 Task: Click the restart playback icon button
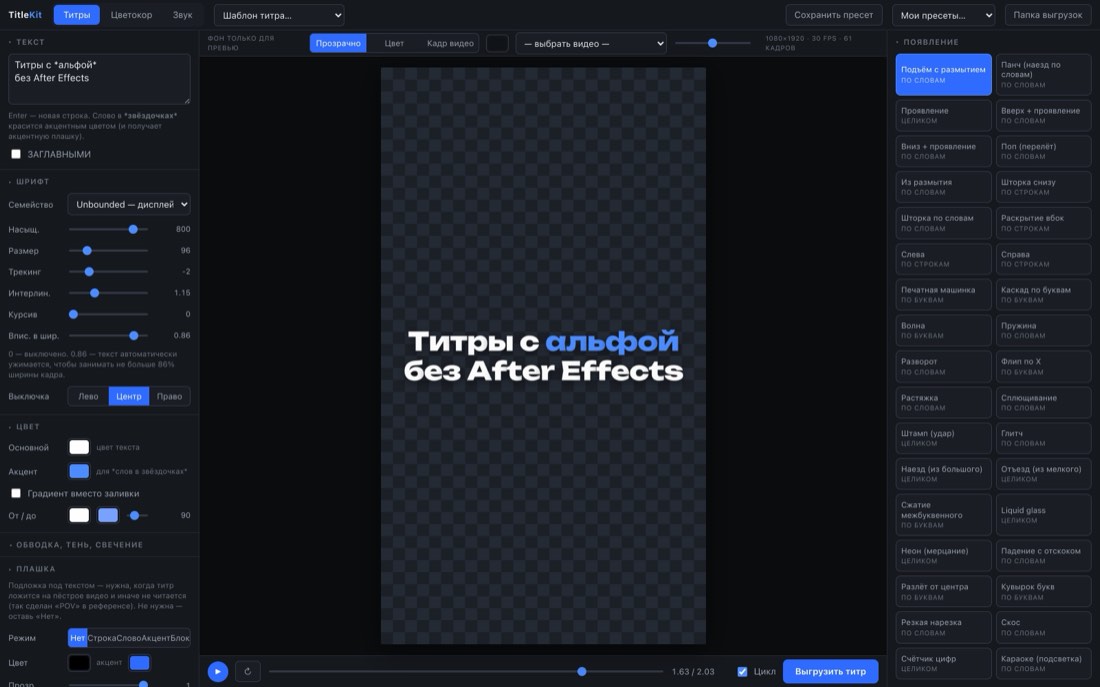(x=248, y=672)
